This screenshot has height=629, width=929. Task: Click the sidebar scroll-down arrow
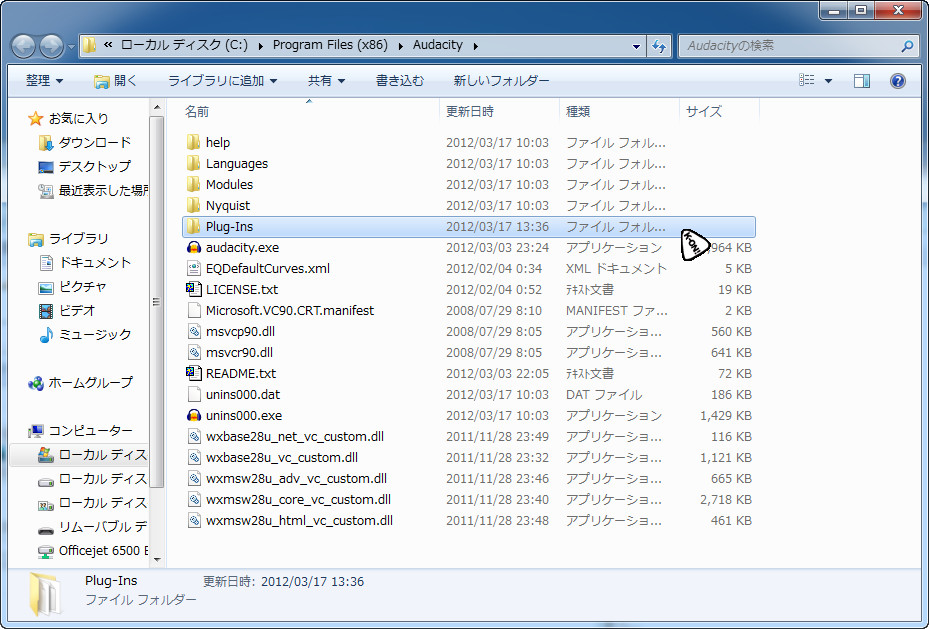click(157, 559)
